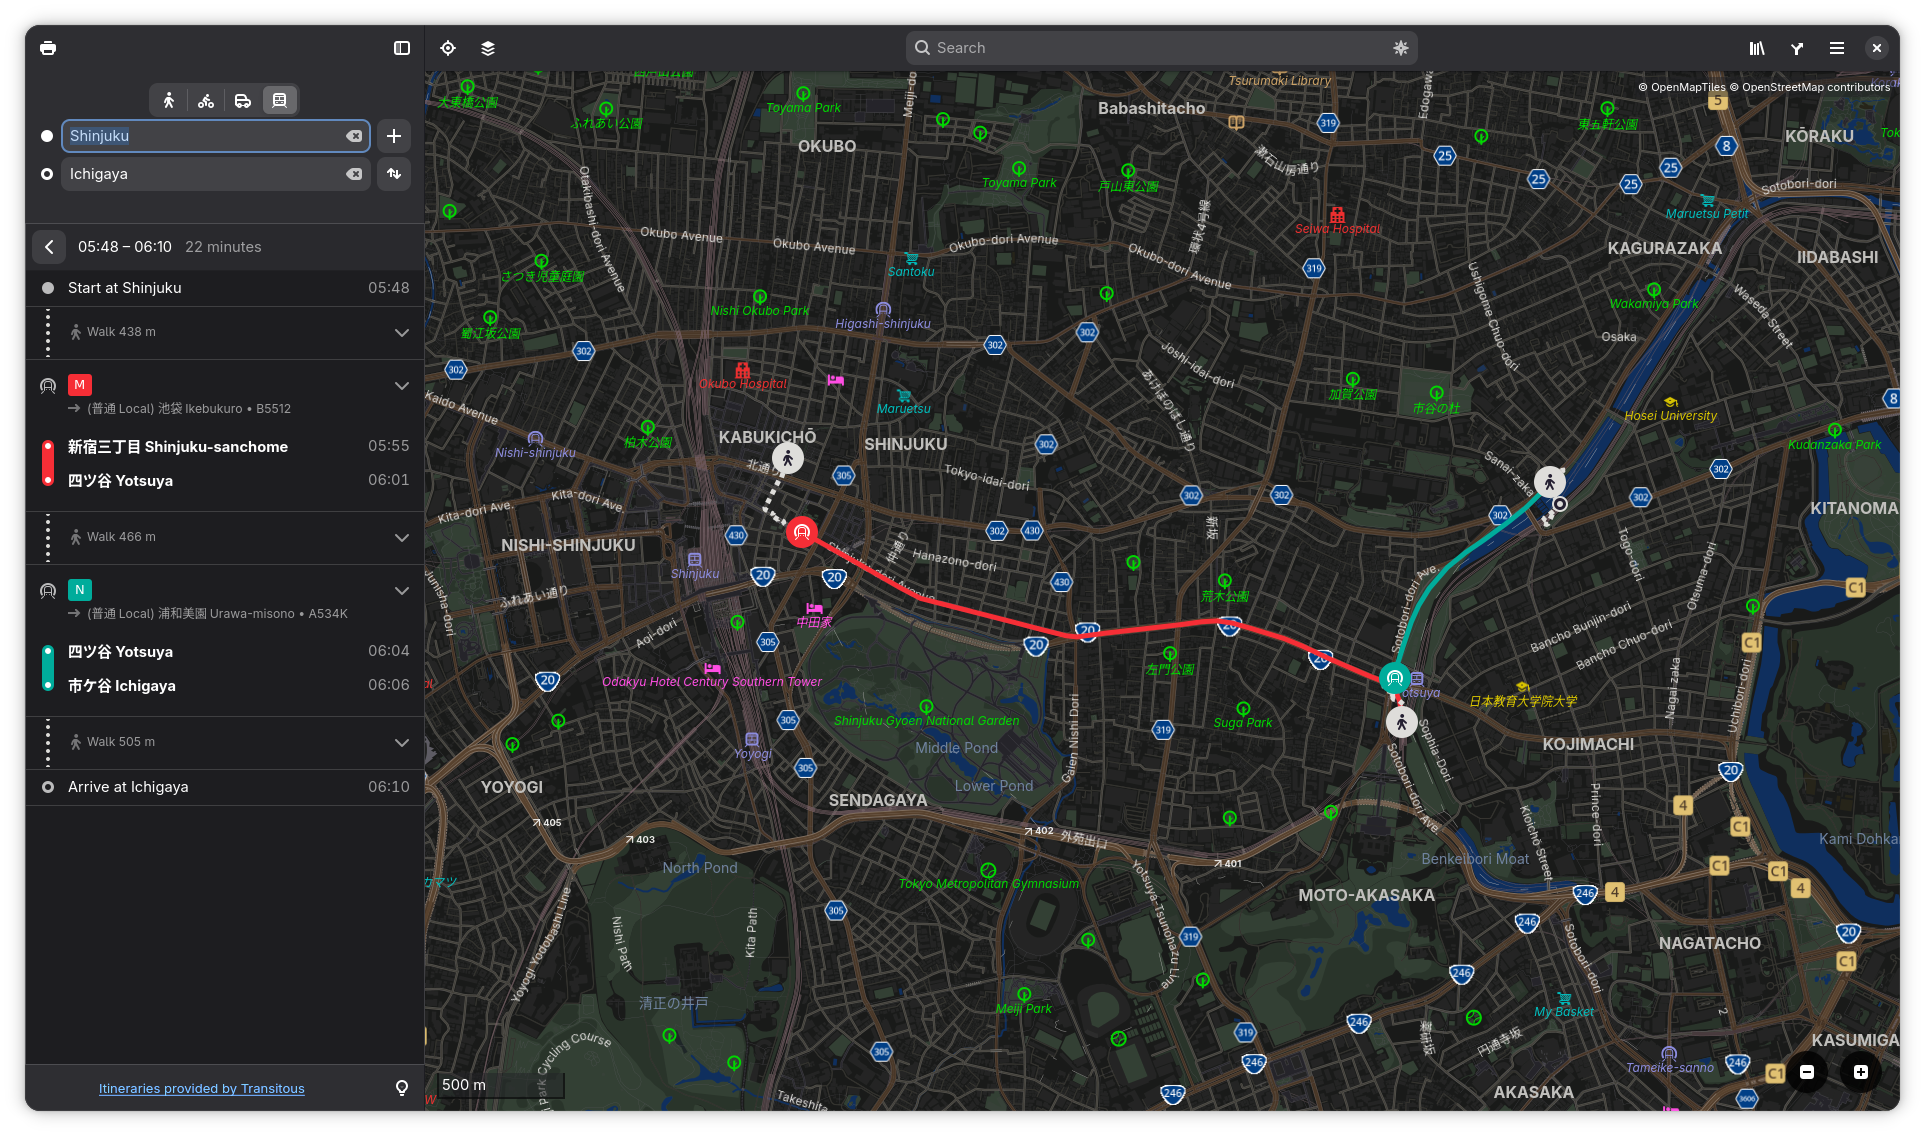Open the bookmarks library menu

tap(1757, 48)
